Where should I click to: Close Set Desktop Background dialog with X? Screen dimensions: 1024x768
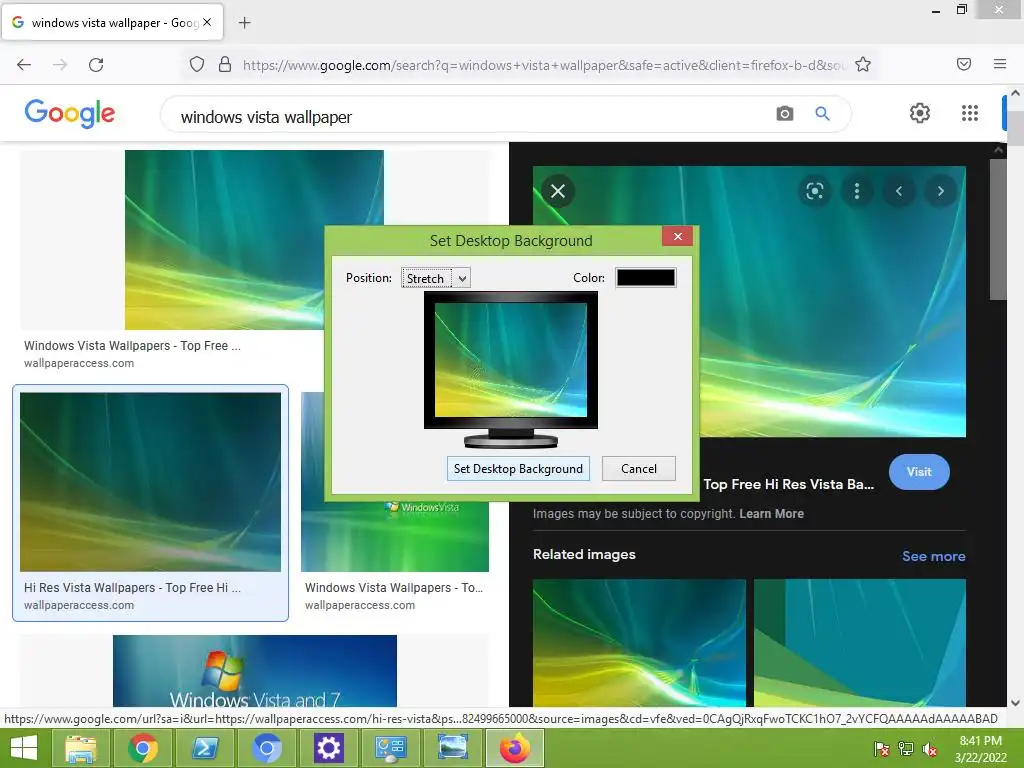(x=677, y=236)
